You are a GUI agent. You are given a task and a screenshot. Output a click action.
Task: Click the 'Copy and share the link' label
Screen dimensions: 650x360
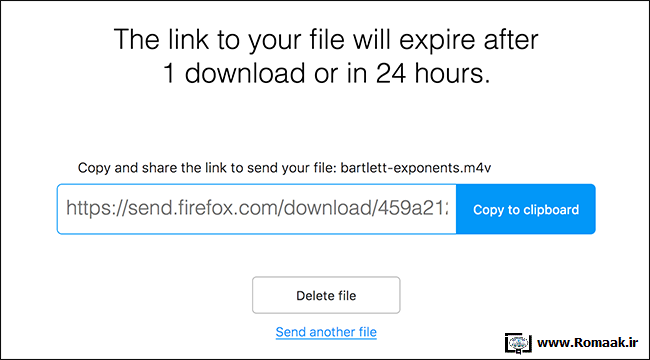[207, 168]
